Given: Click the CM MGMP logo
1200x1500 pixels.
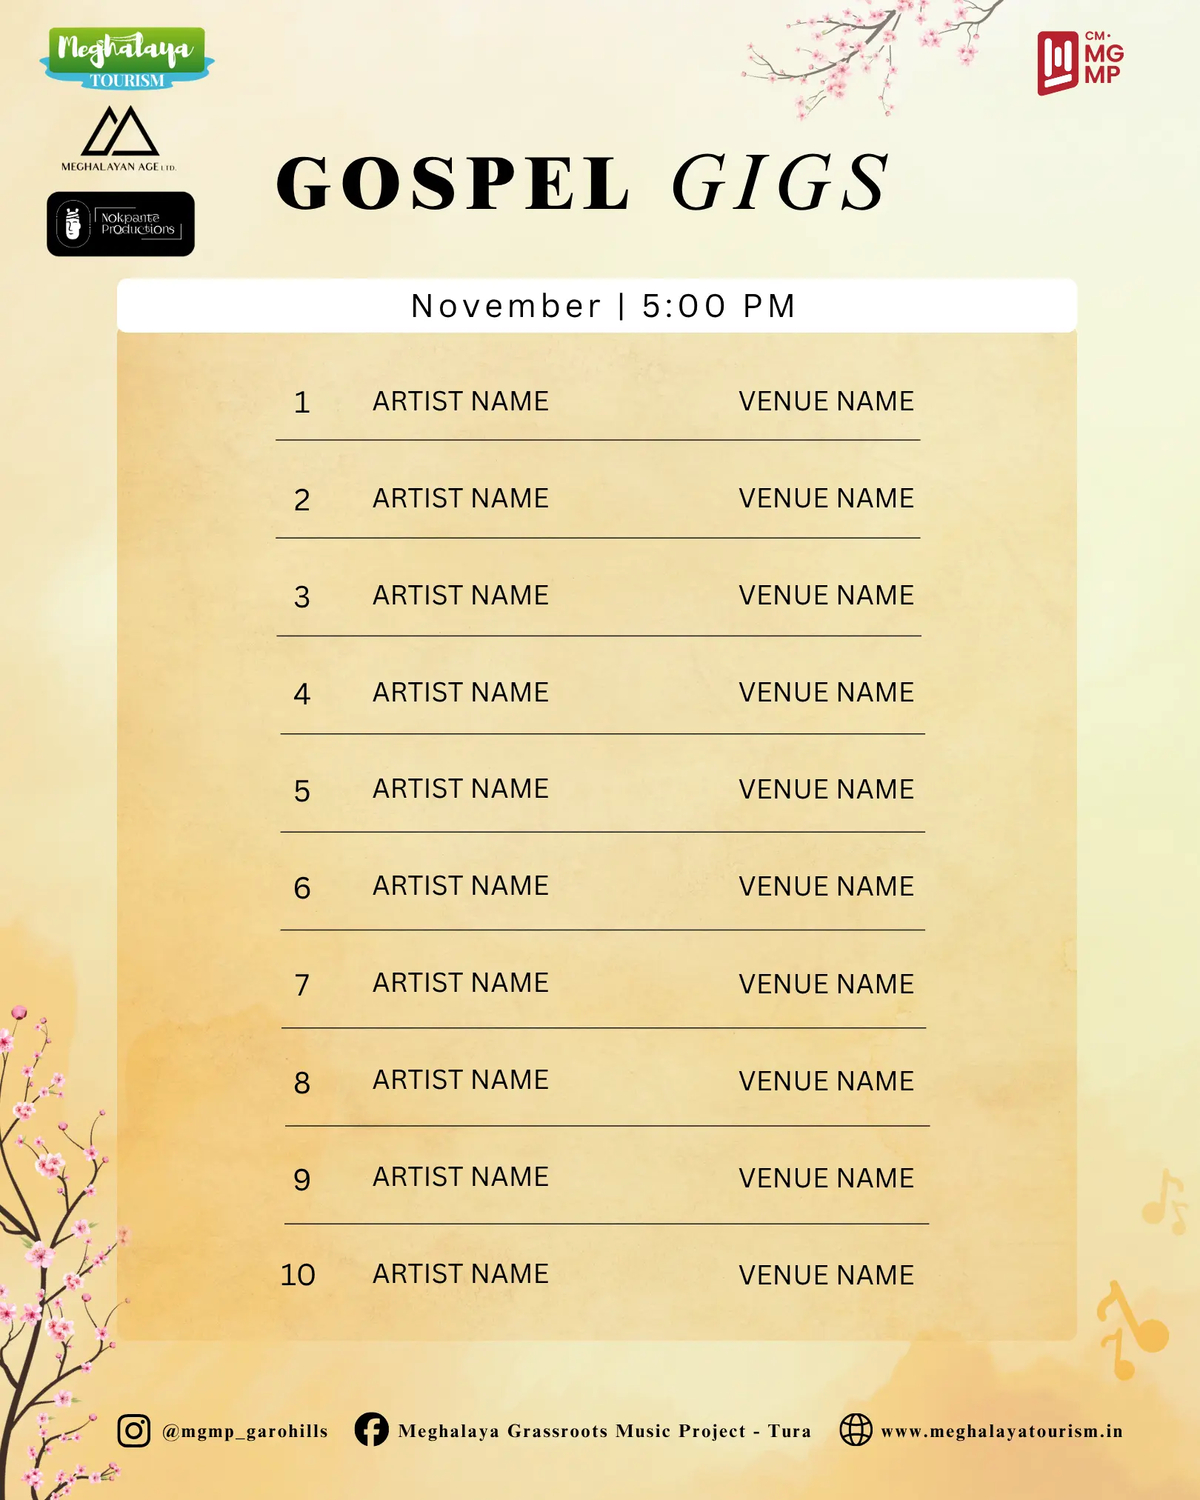Looking at the screenshot, I should pos(1080,62).
